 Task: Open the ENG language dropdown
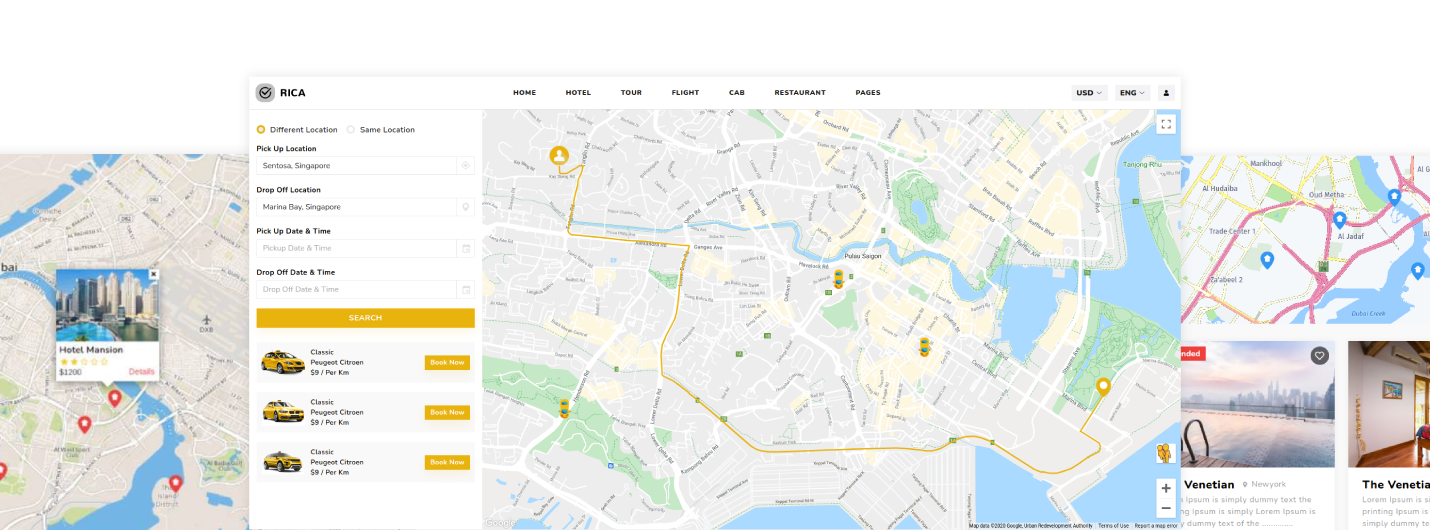pyautogui.click(x=1131, y=93)
